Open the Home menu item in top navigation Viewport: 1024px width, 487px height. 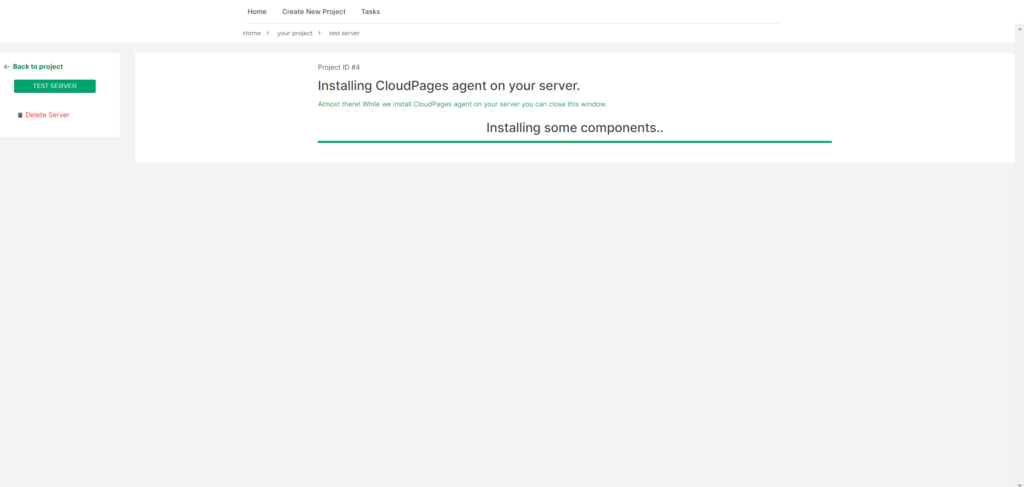[257, 12]
